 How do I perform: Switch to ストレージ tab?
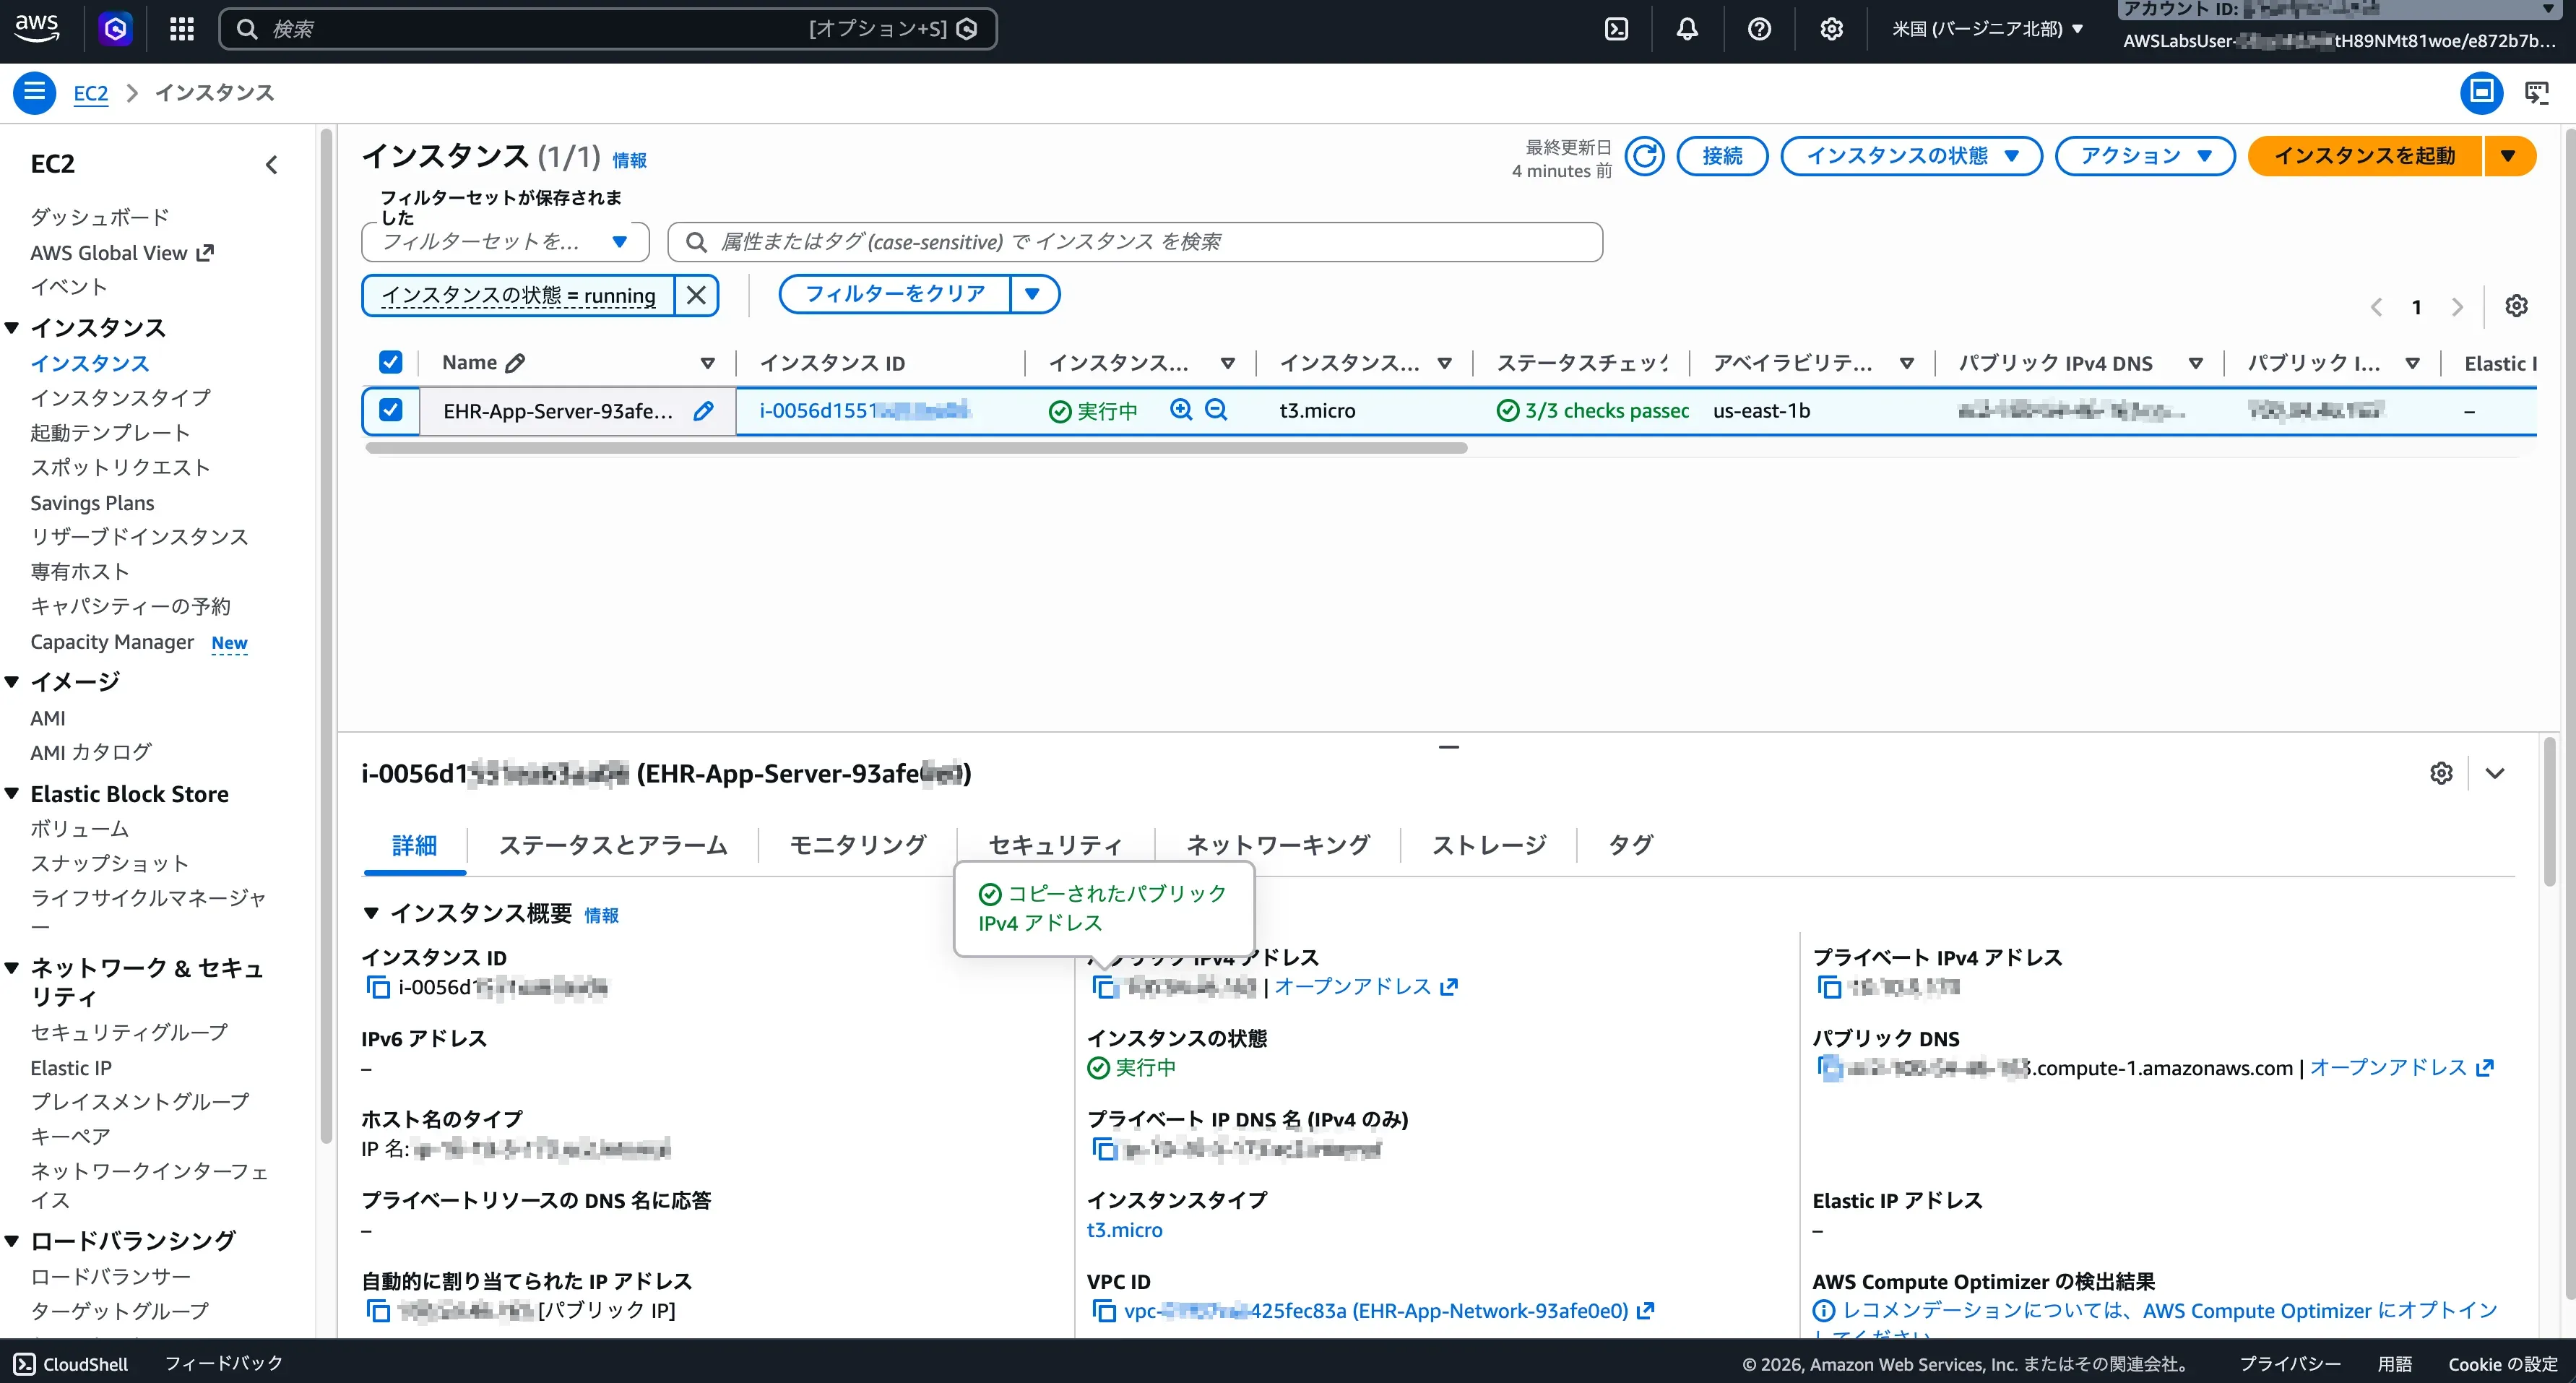point(1489,845)
